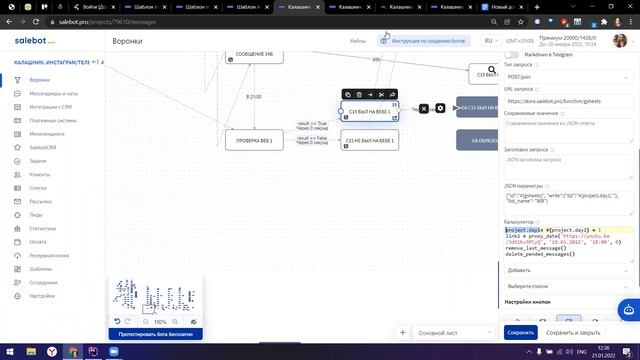640x360 pixels.
Task: Add new sheet with plus button
Action: (x=402, y=333)
